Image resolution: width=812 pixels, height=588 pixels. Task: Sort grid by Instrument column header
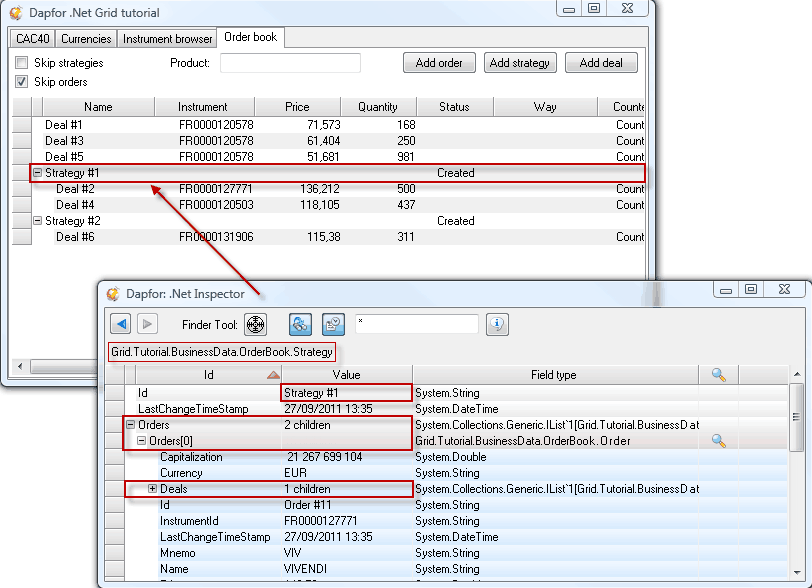(x=204, y=107)
